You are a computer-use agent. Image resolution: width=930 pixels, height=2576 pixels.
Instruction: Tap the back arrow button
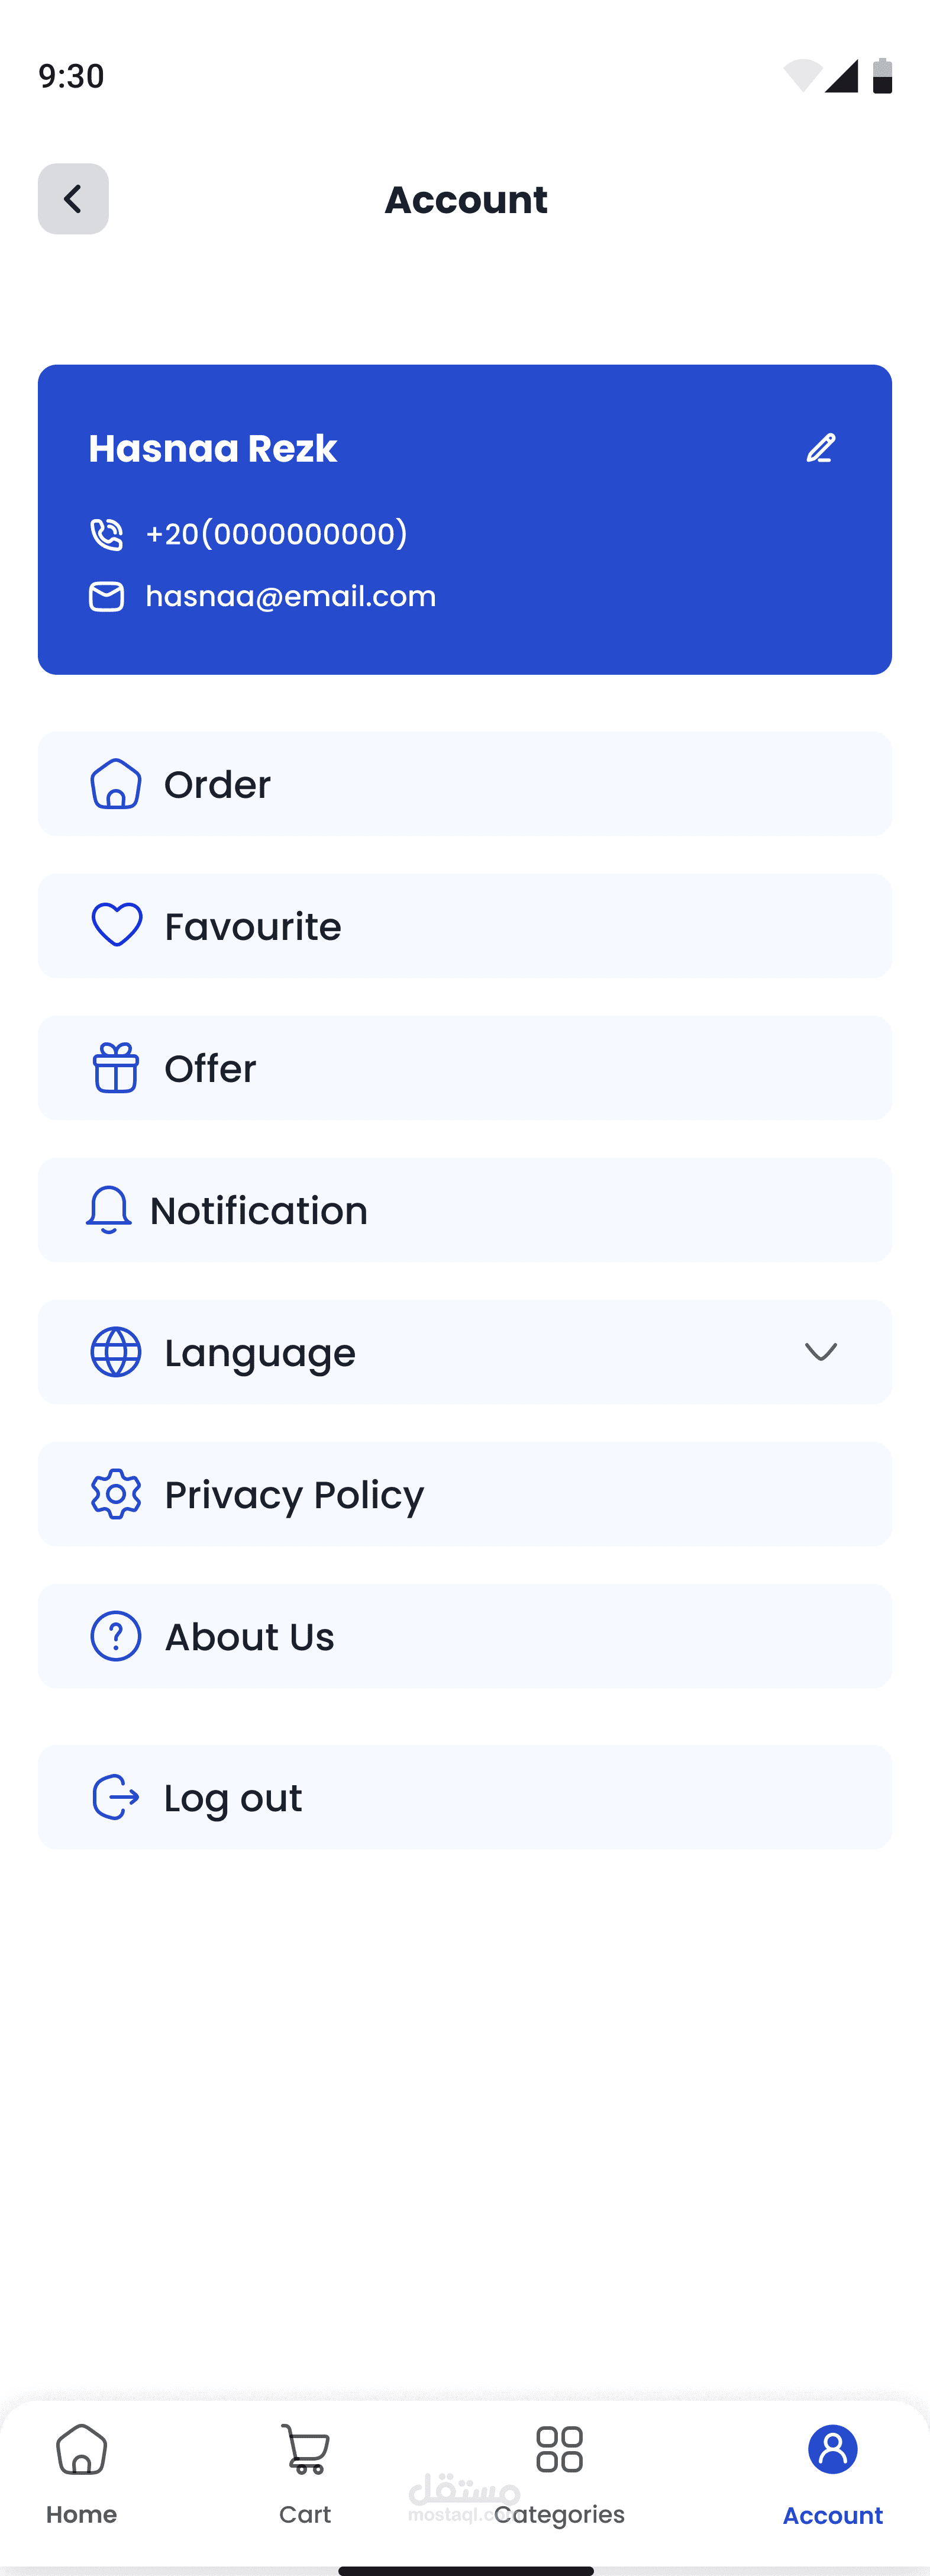(73, 199)
